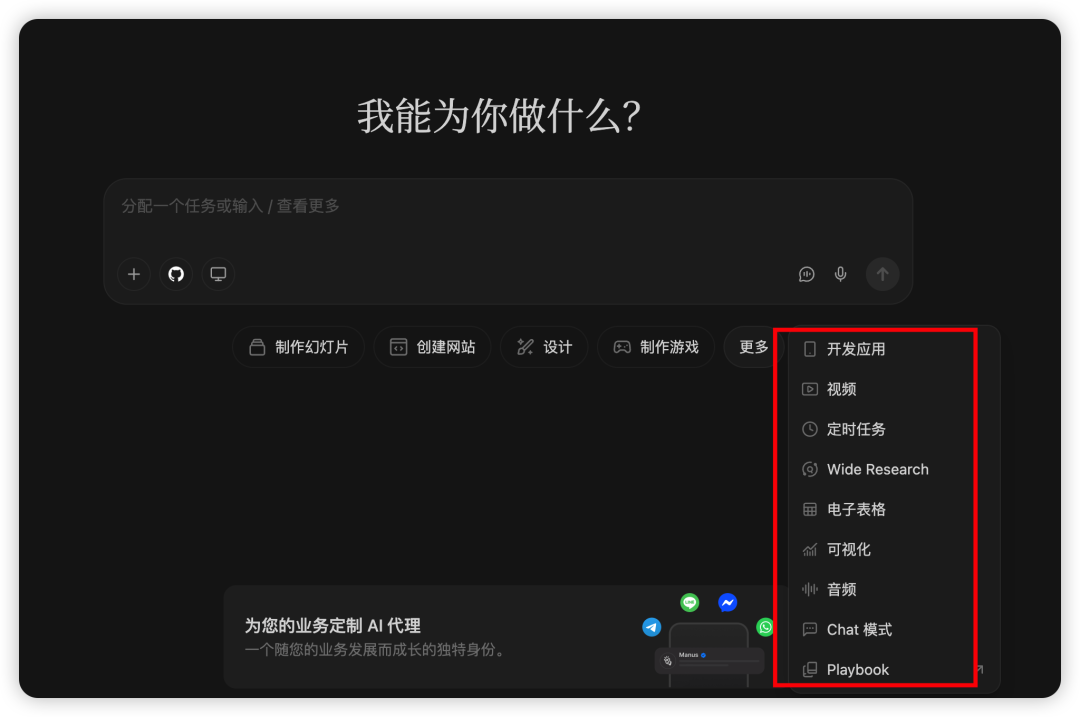The height and width of the screenshot is (717, 1080).
Task: Click the plus attachment icon
Action: (134, 274)
